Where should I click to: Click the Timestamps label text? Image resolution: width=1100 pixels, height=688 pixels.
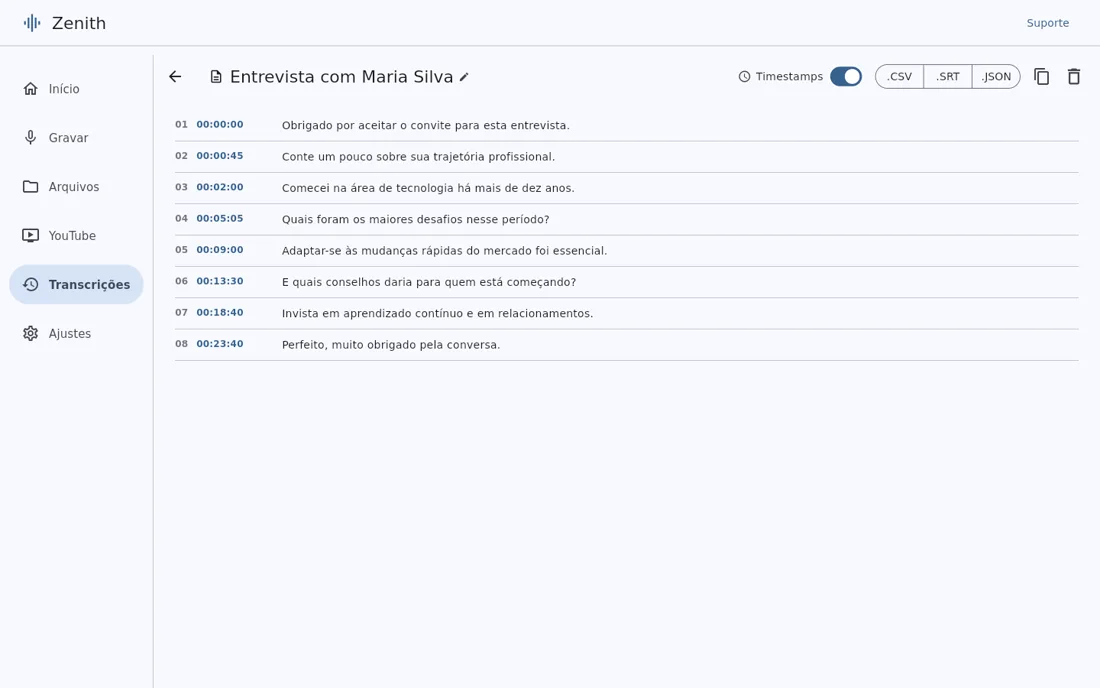pyautogui.click(x=789, y=76)
